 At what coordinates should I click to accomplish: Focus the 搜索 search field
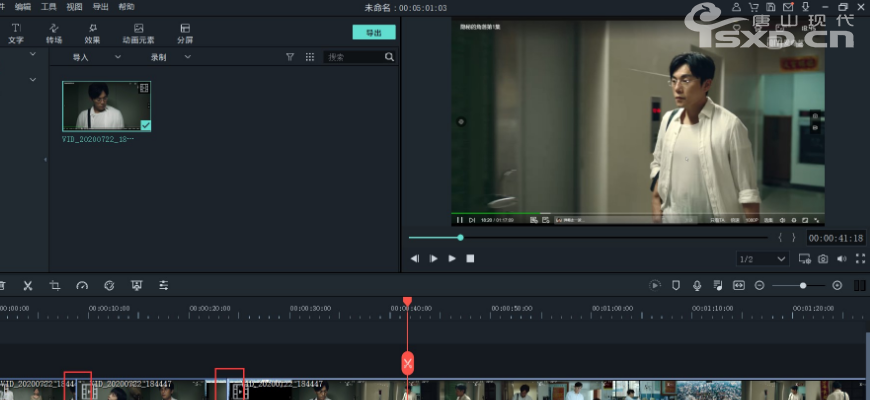click(x=353, y=57)
